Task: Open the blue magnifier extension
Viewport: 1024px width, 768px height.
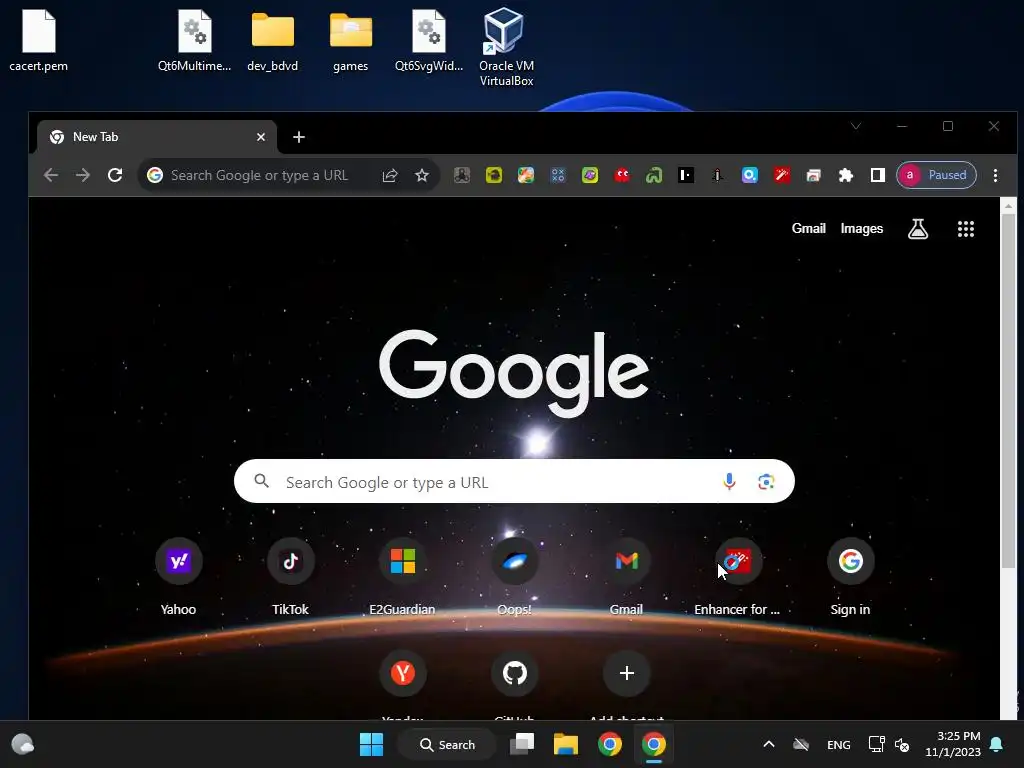Action: coord(750,175)
